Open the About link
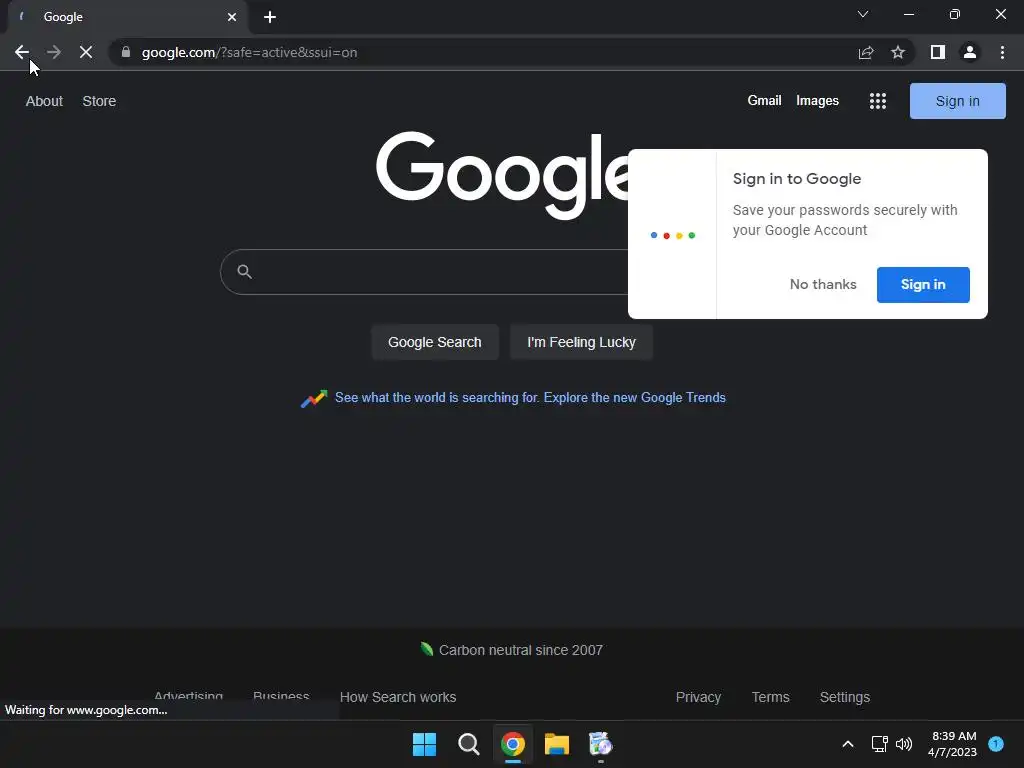1024x768 pixels. [x=44, y=101]
